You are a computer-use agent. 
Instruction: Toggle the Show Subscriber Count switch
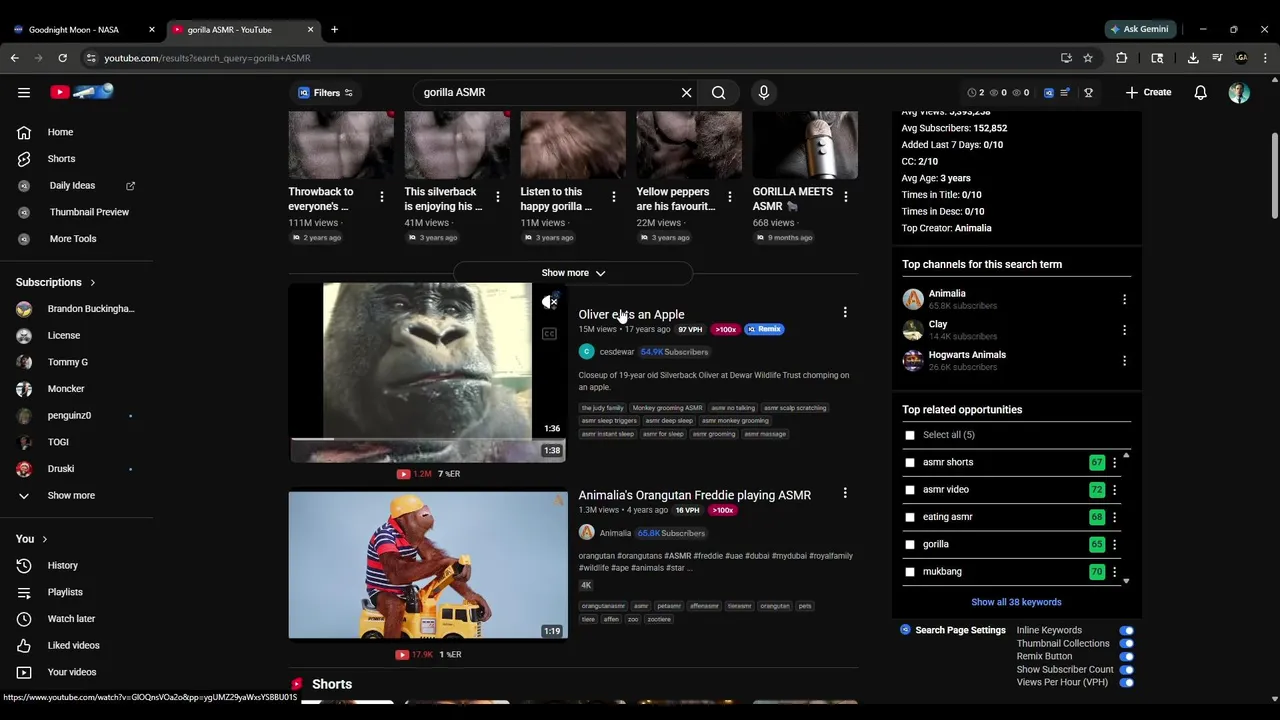1127,670
